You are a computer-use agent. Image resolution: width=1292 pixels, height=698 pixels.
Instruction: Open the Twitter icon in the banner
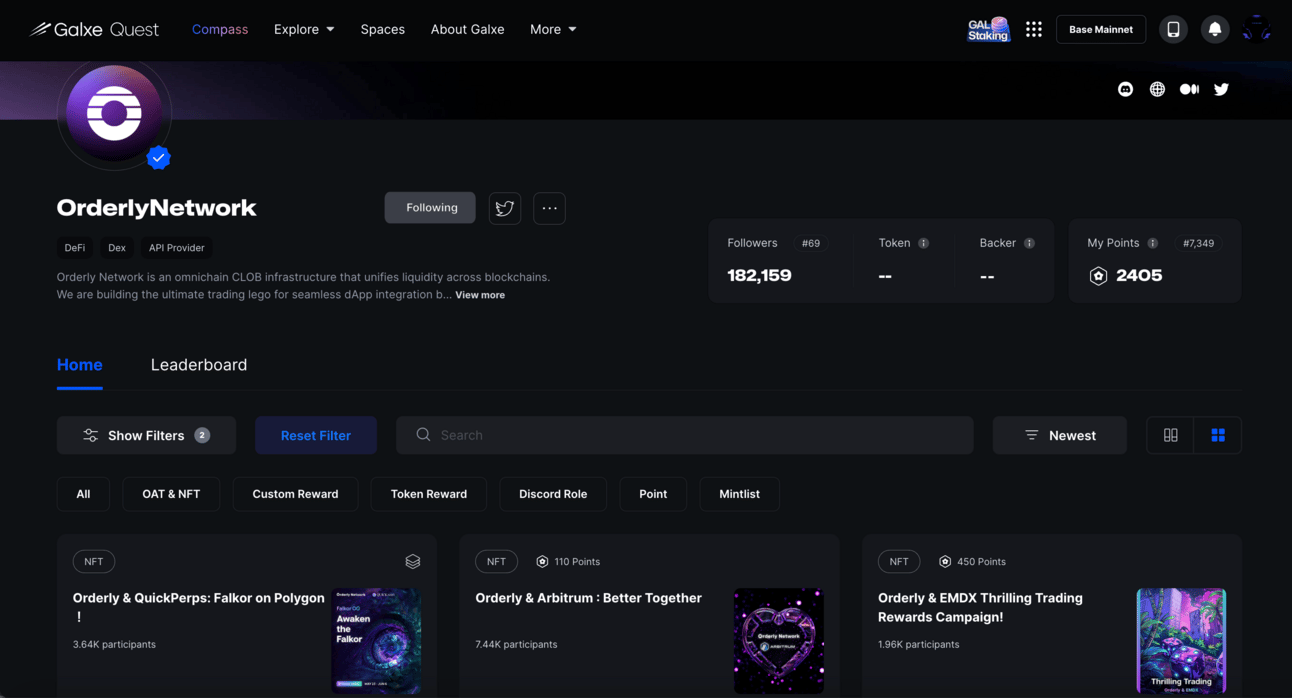(1221, 89)
